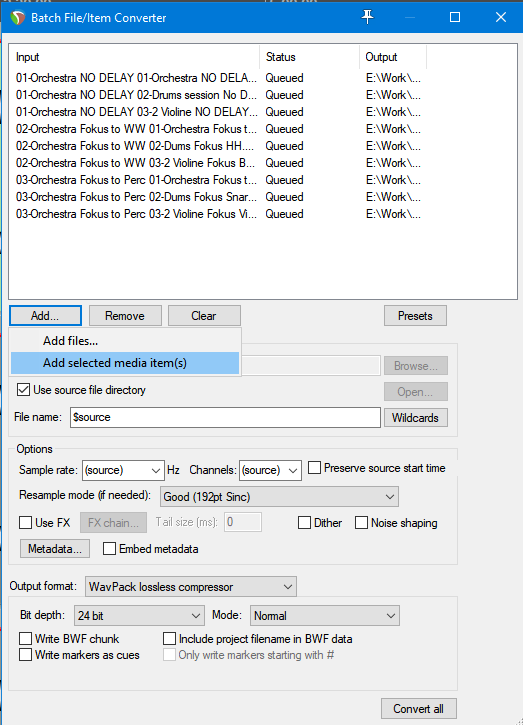Select row 02-Orchestra Fokus to WW 01-Orchestra Fokus

(218, 129)
